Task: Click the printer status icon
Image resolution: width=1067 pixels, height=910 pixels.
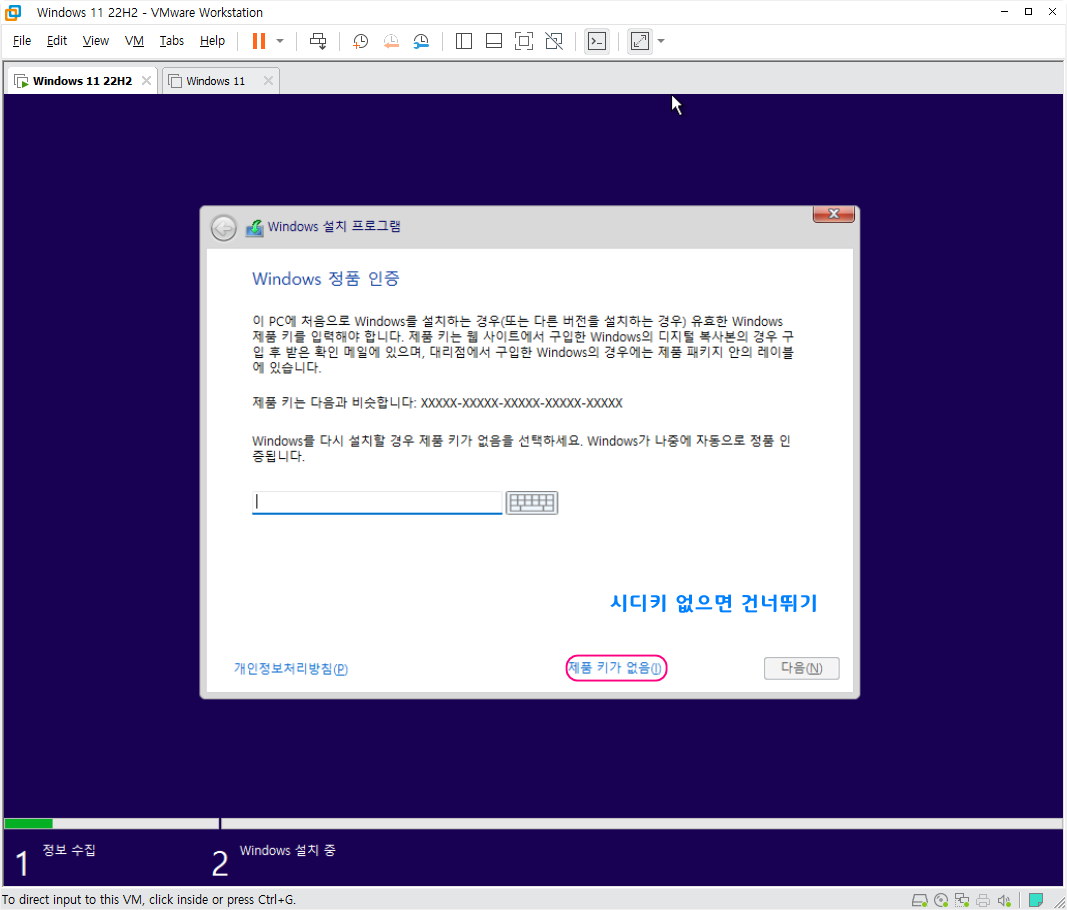Action: 983,900
